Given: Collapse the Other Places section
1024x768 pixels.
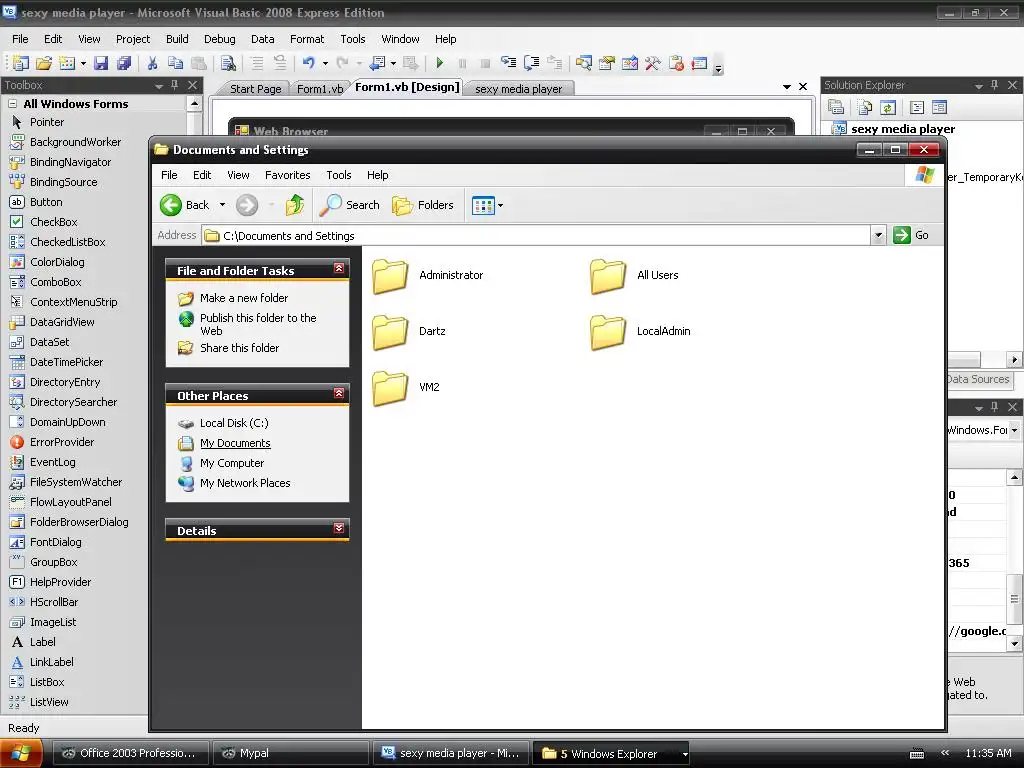Looking at the screenshot, I should pos(339,393).
